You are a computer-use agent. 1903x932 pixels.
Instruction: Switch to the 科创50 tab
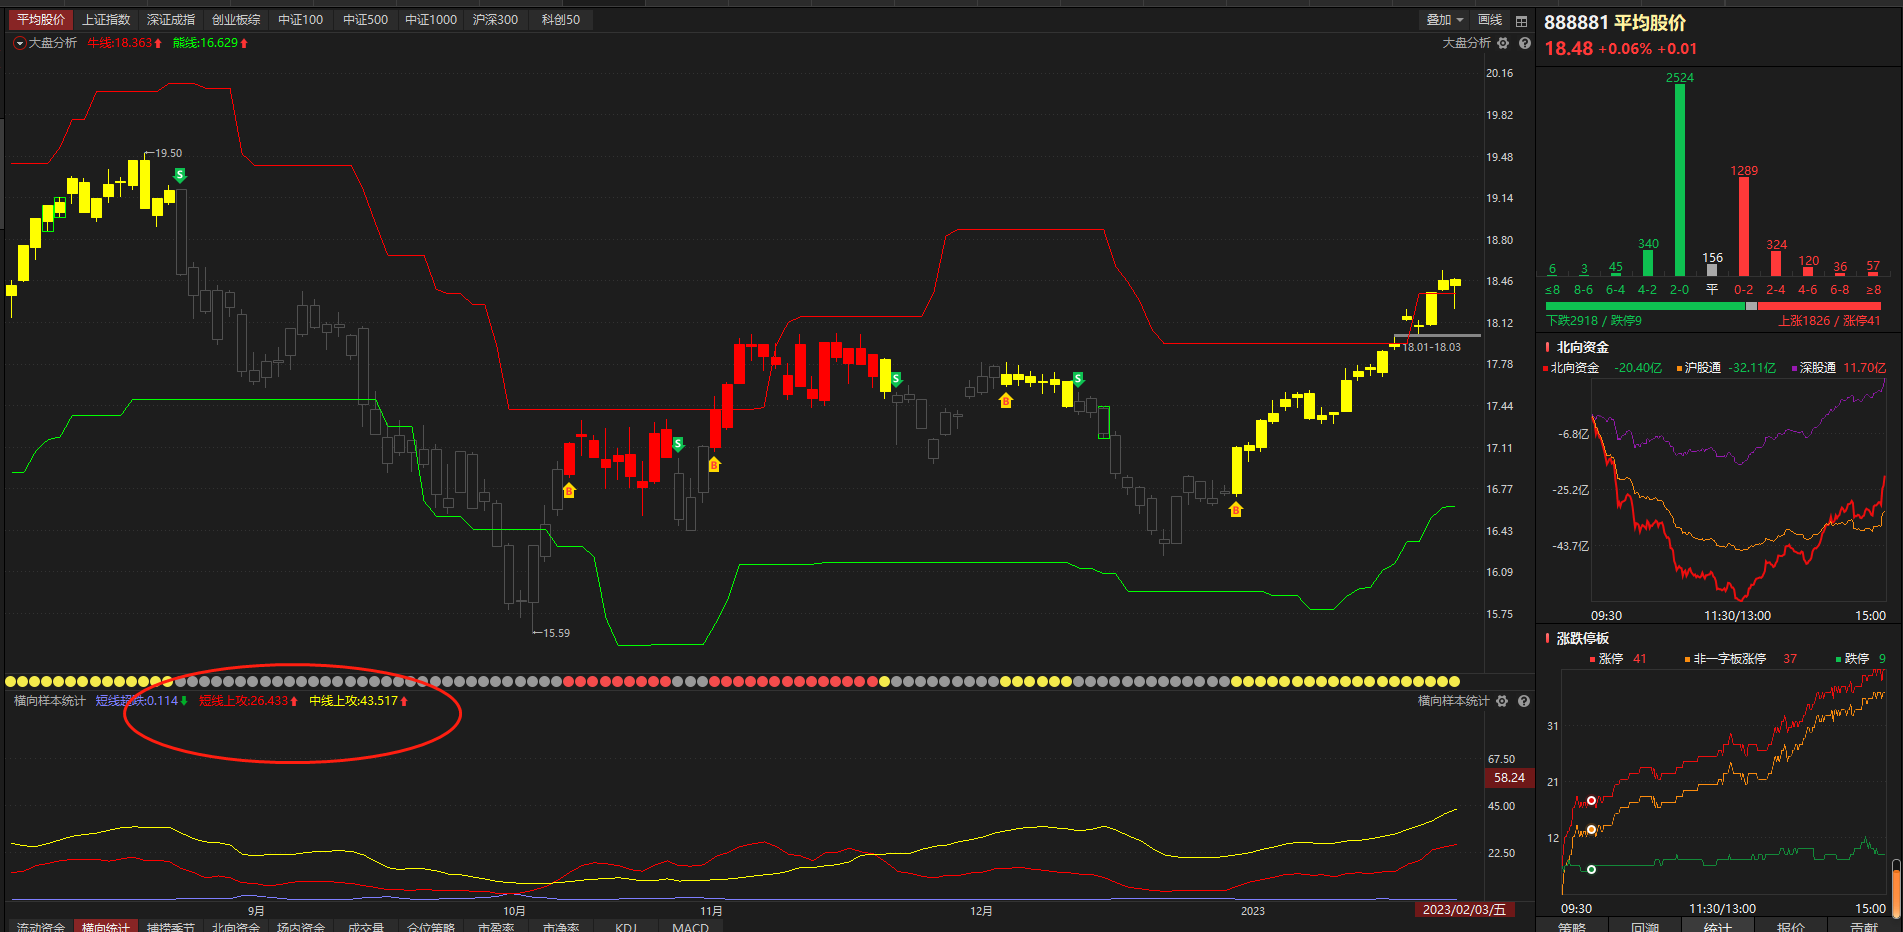click(x=561, y=20)
